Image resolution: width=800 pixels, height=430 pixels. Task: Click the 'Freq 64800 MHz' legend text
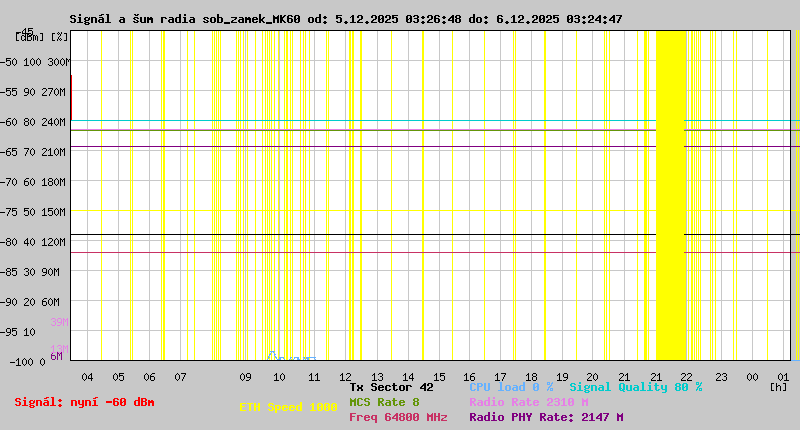click(398, 417)
